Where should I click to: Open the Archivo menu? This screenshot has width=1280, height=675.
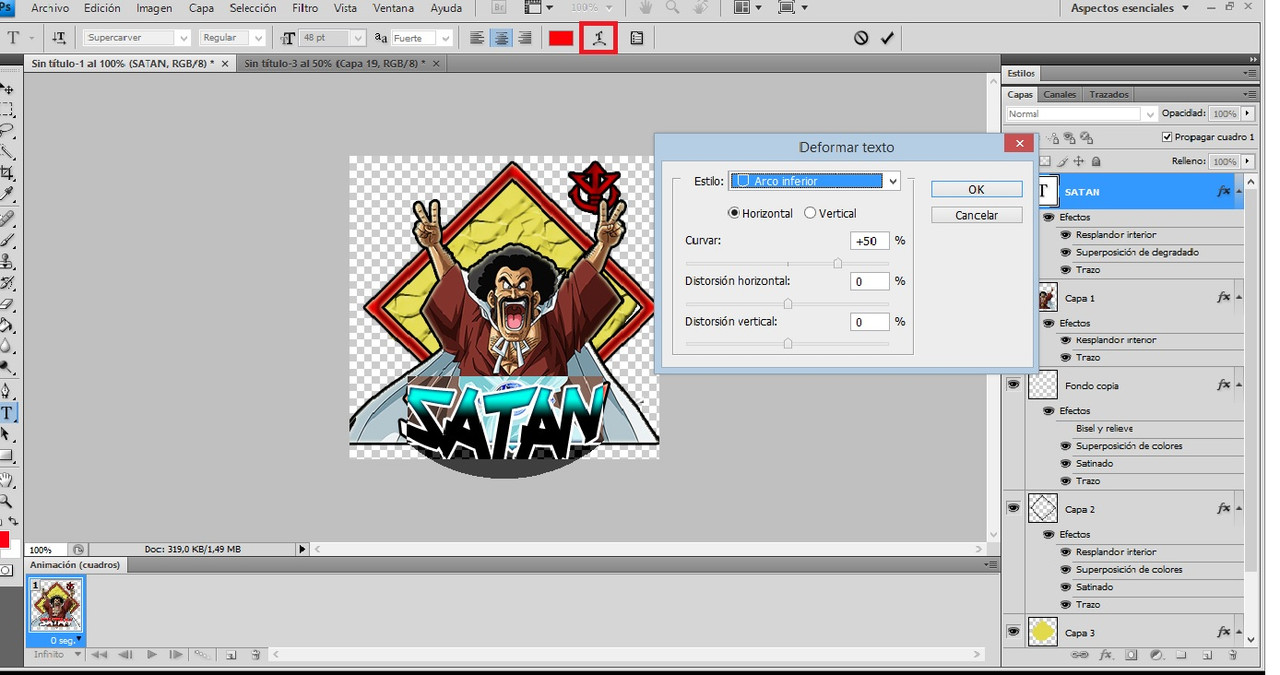[x=50, y=8]
